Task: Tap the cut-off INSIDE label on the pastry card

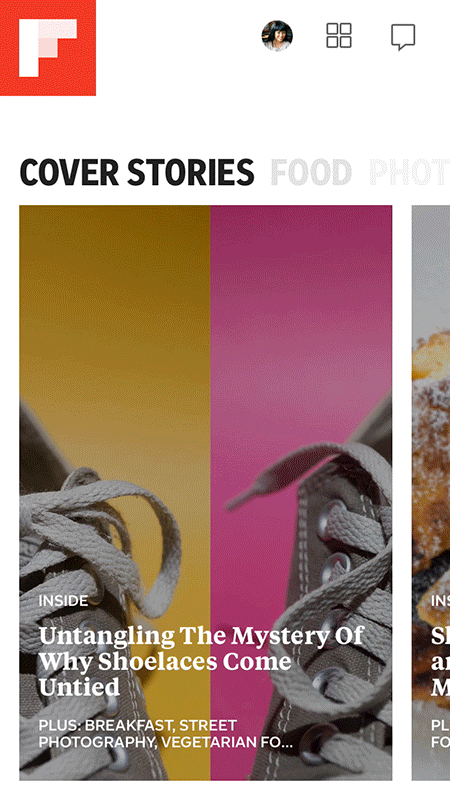Action: coord(440,601)
